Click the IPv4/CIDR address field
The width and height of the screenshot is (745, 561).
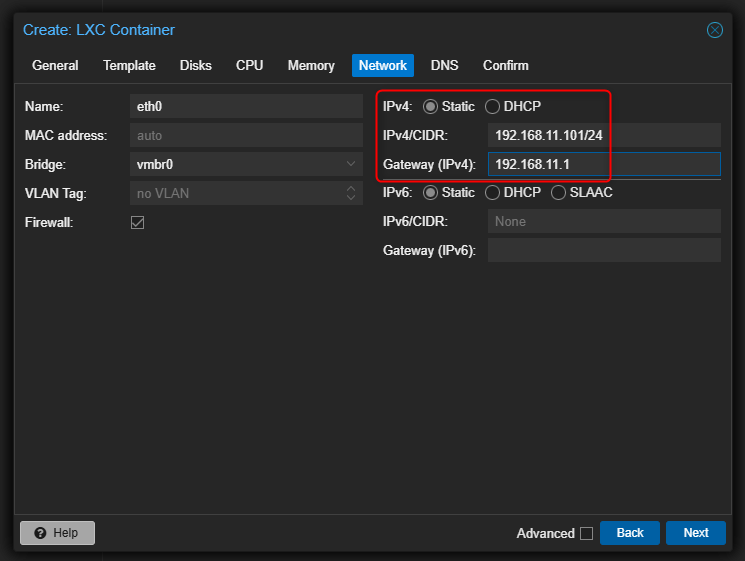click(603, 135)
